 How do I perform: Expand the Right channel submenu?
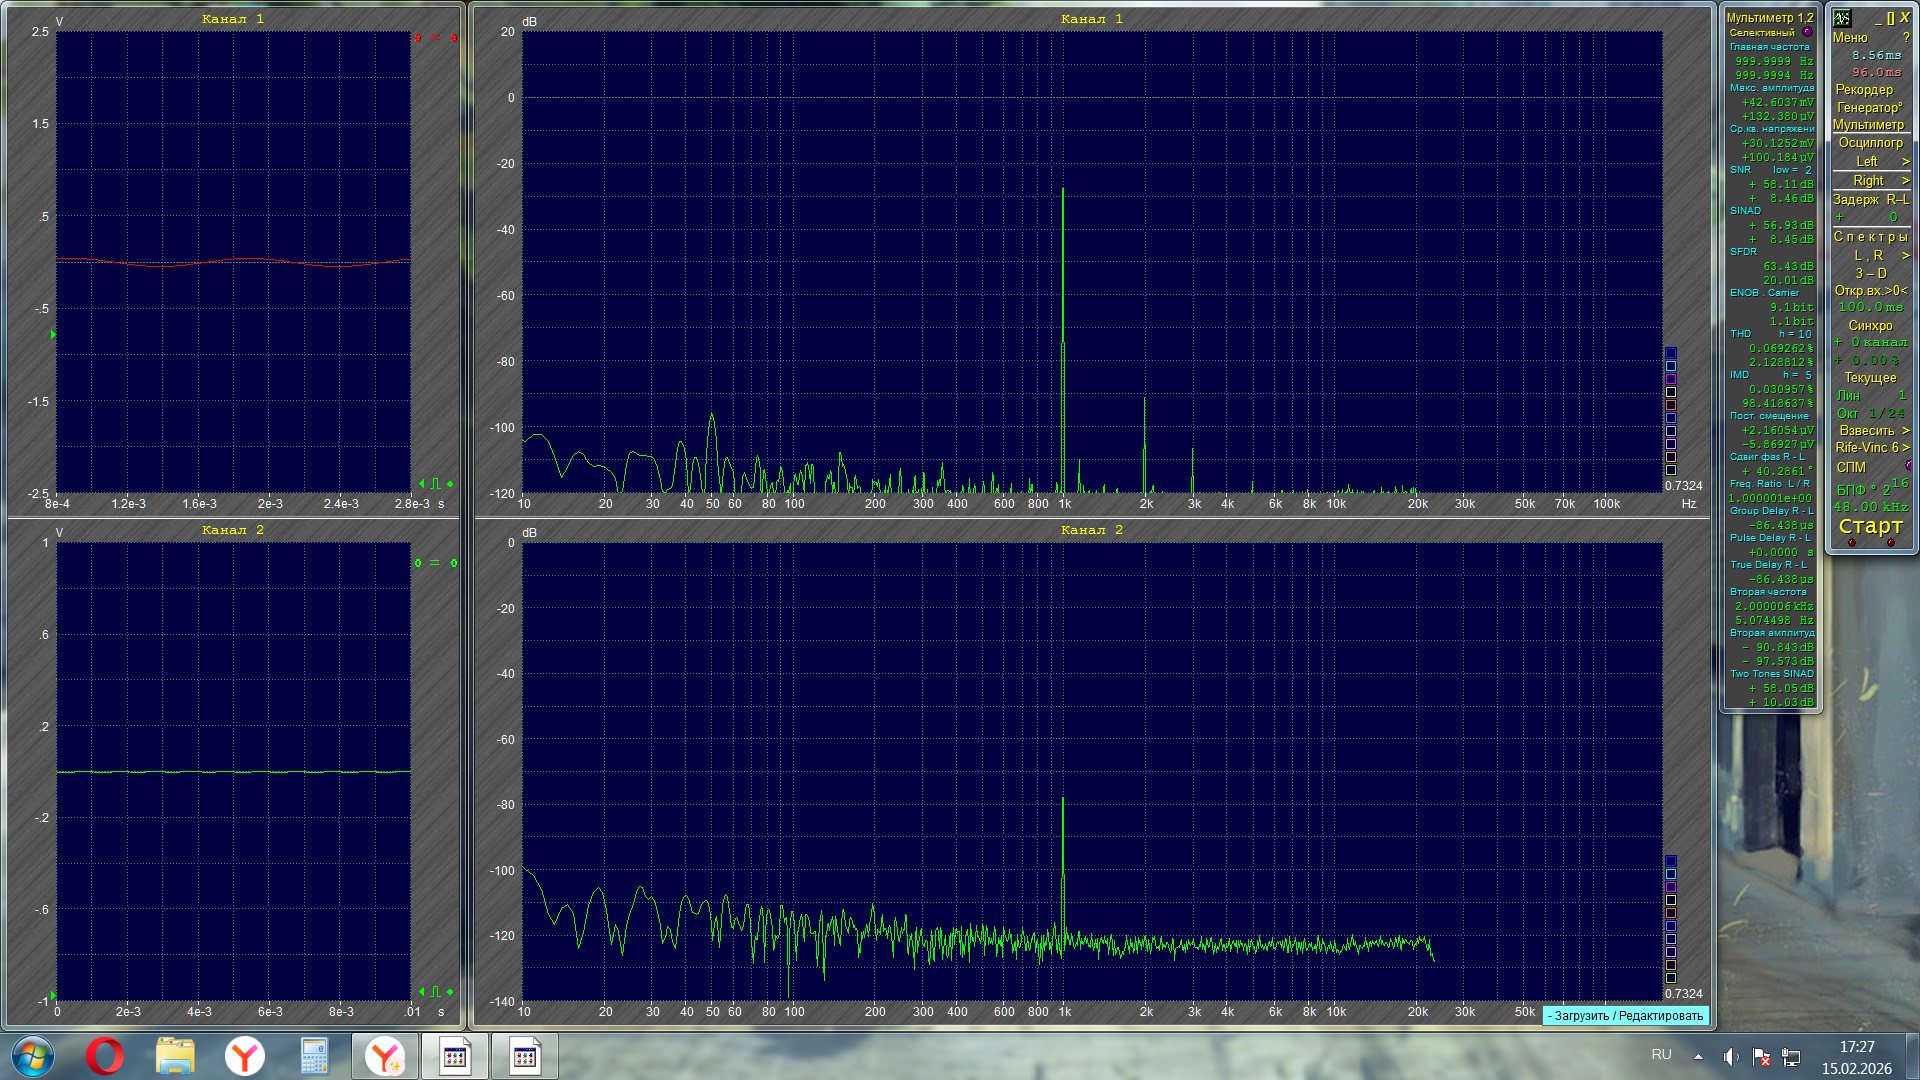[1871, 180]
